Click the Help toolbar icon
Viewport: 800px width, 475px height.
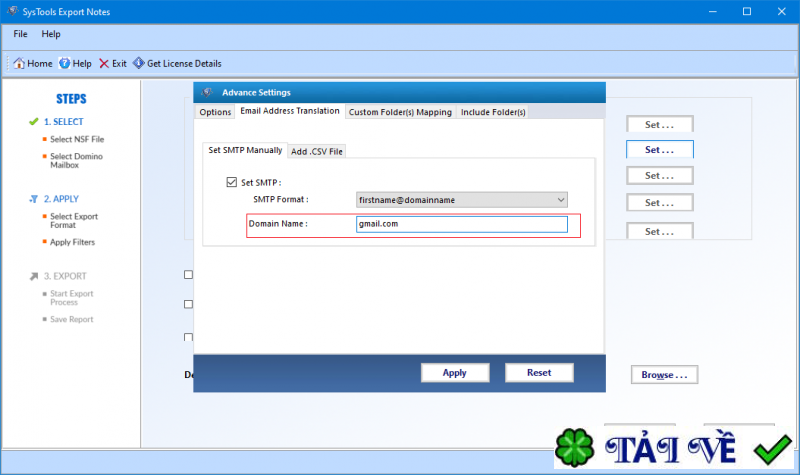64,63
